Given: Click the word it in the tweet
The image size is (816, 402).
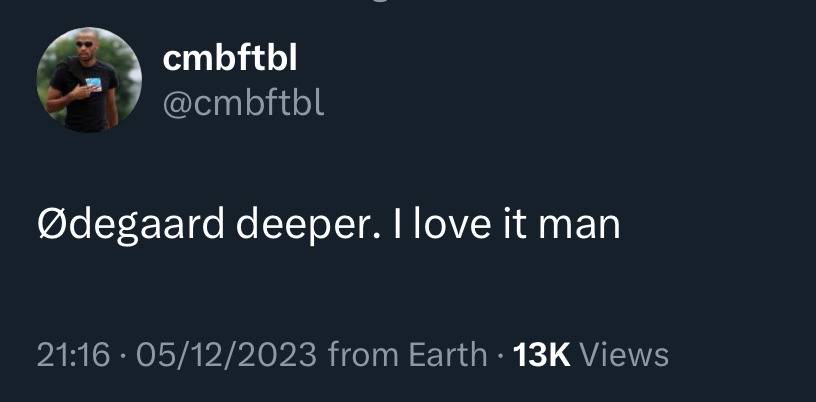Looking at the screenshot, I should [515, 224].
